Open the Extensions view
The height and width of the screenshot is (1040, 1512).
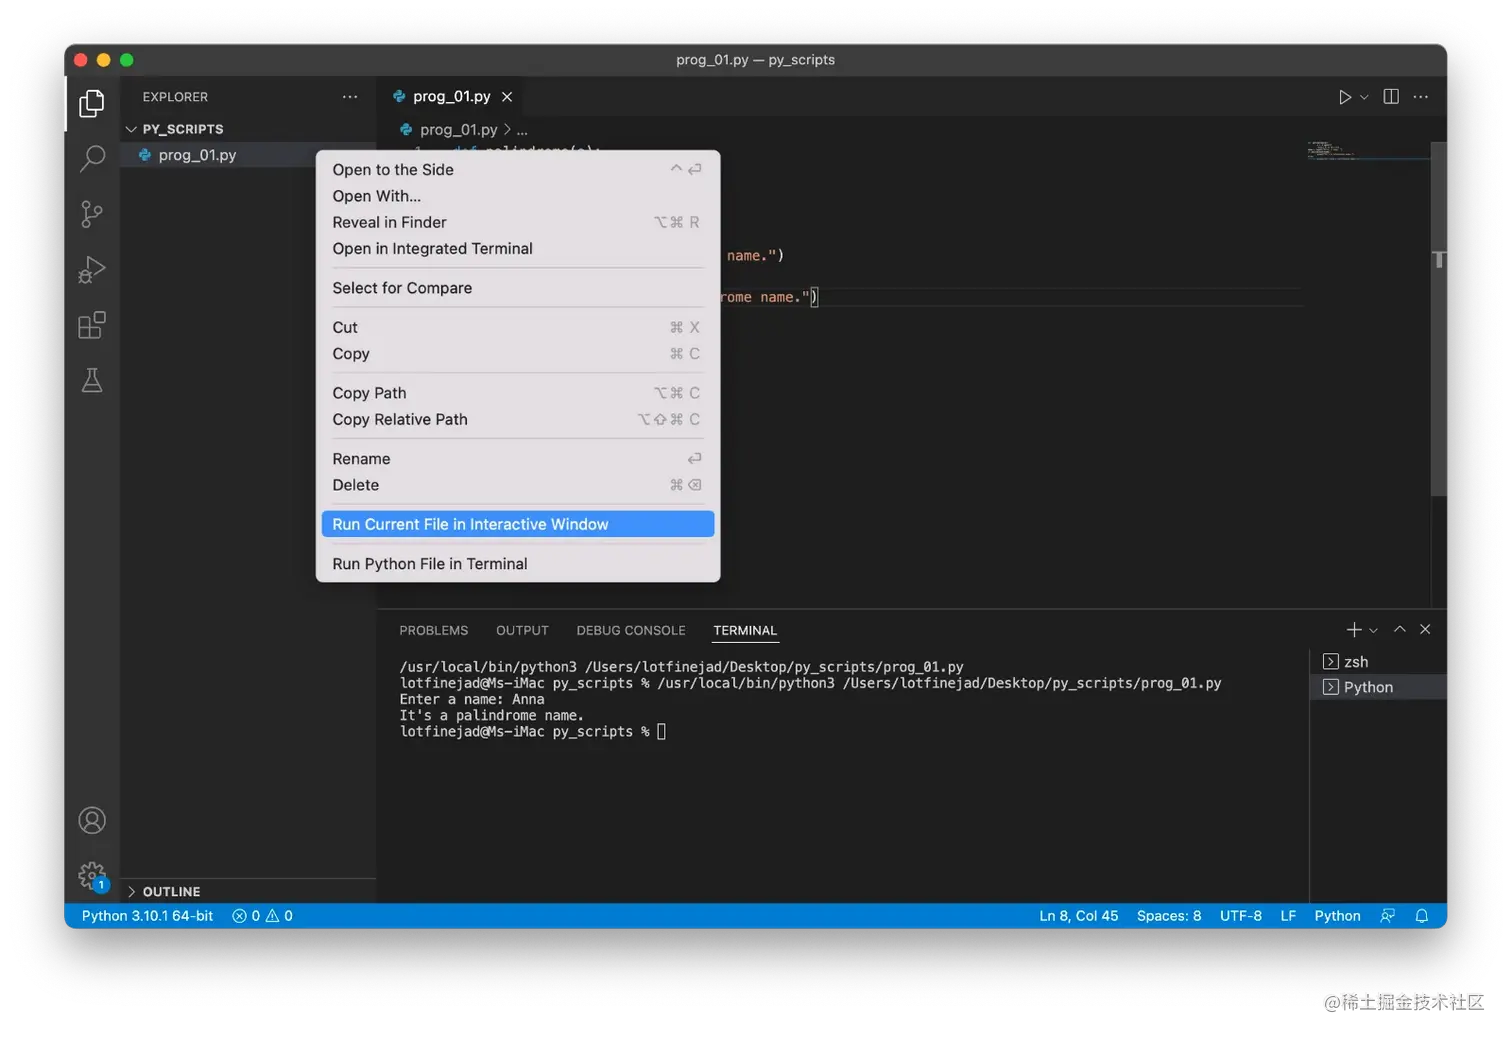[92, 325]
